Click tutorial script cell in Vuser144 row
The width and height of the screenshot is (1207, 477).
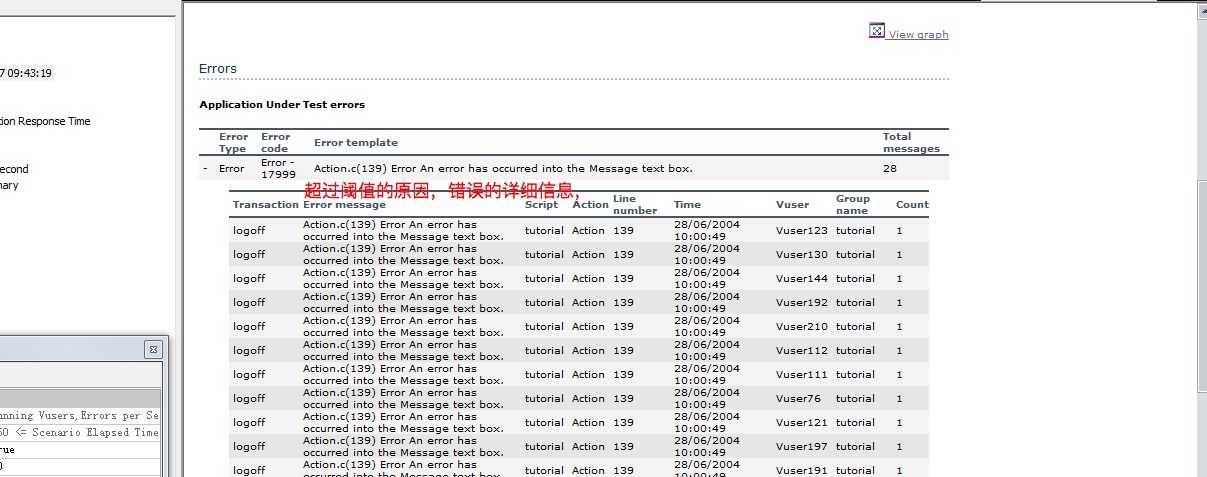tap(544, 279)
